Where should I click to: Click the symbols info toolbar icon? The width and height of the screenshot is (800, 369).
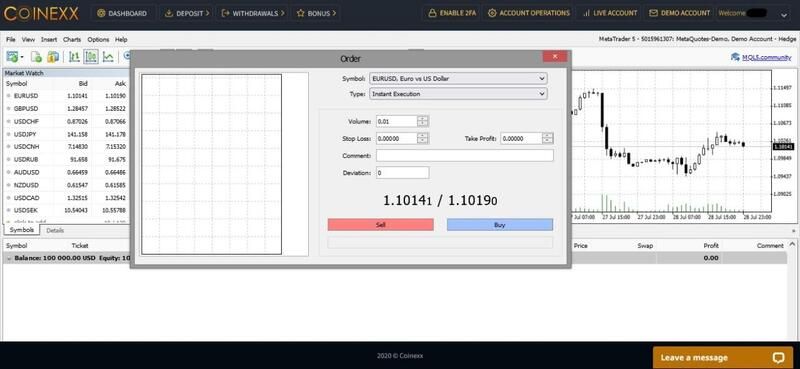(53, 57)
